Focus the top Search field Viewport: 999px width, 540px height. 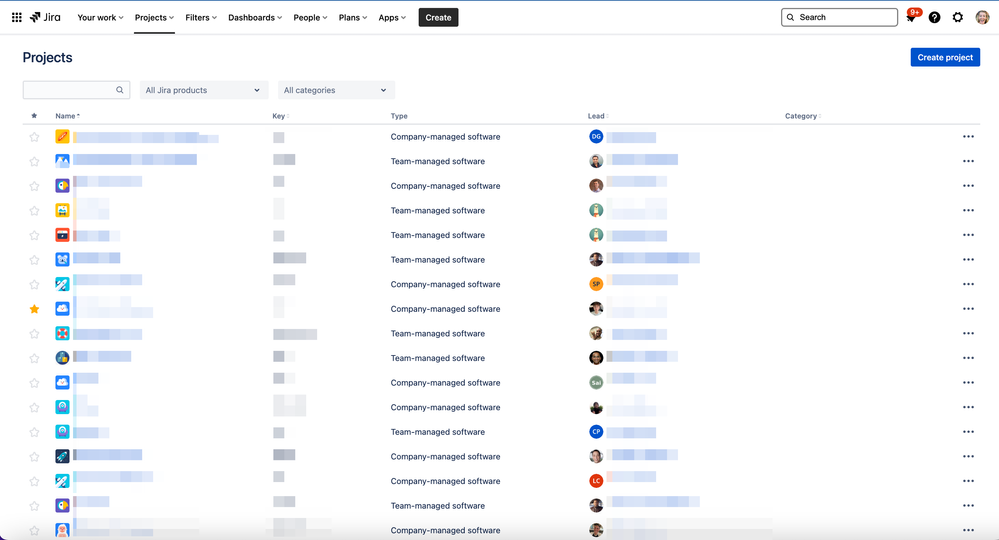[839, 17]
